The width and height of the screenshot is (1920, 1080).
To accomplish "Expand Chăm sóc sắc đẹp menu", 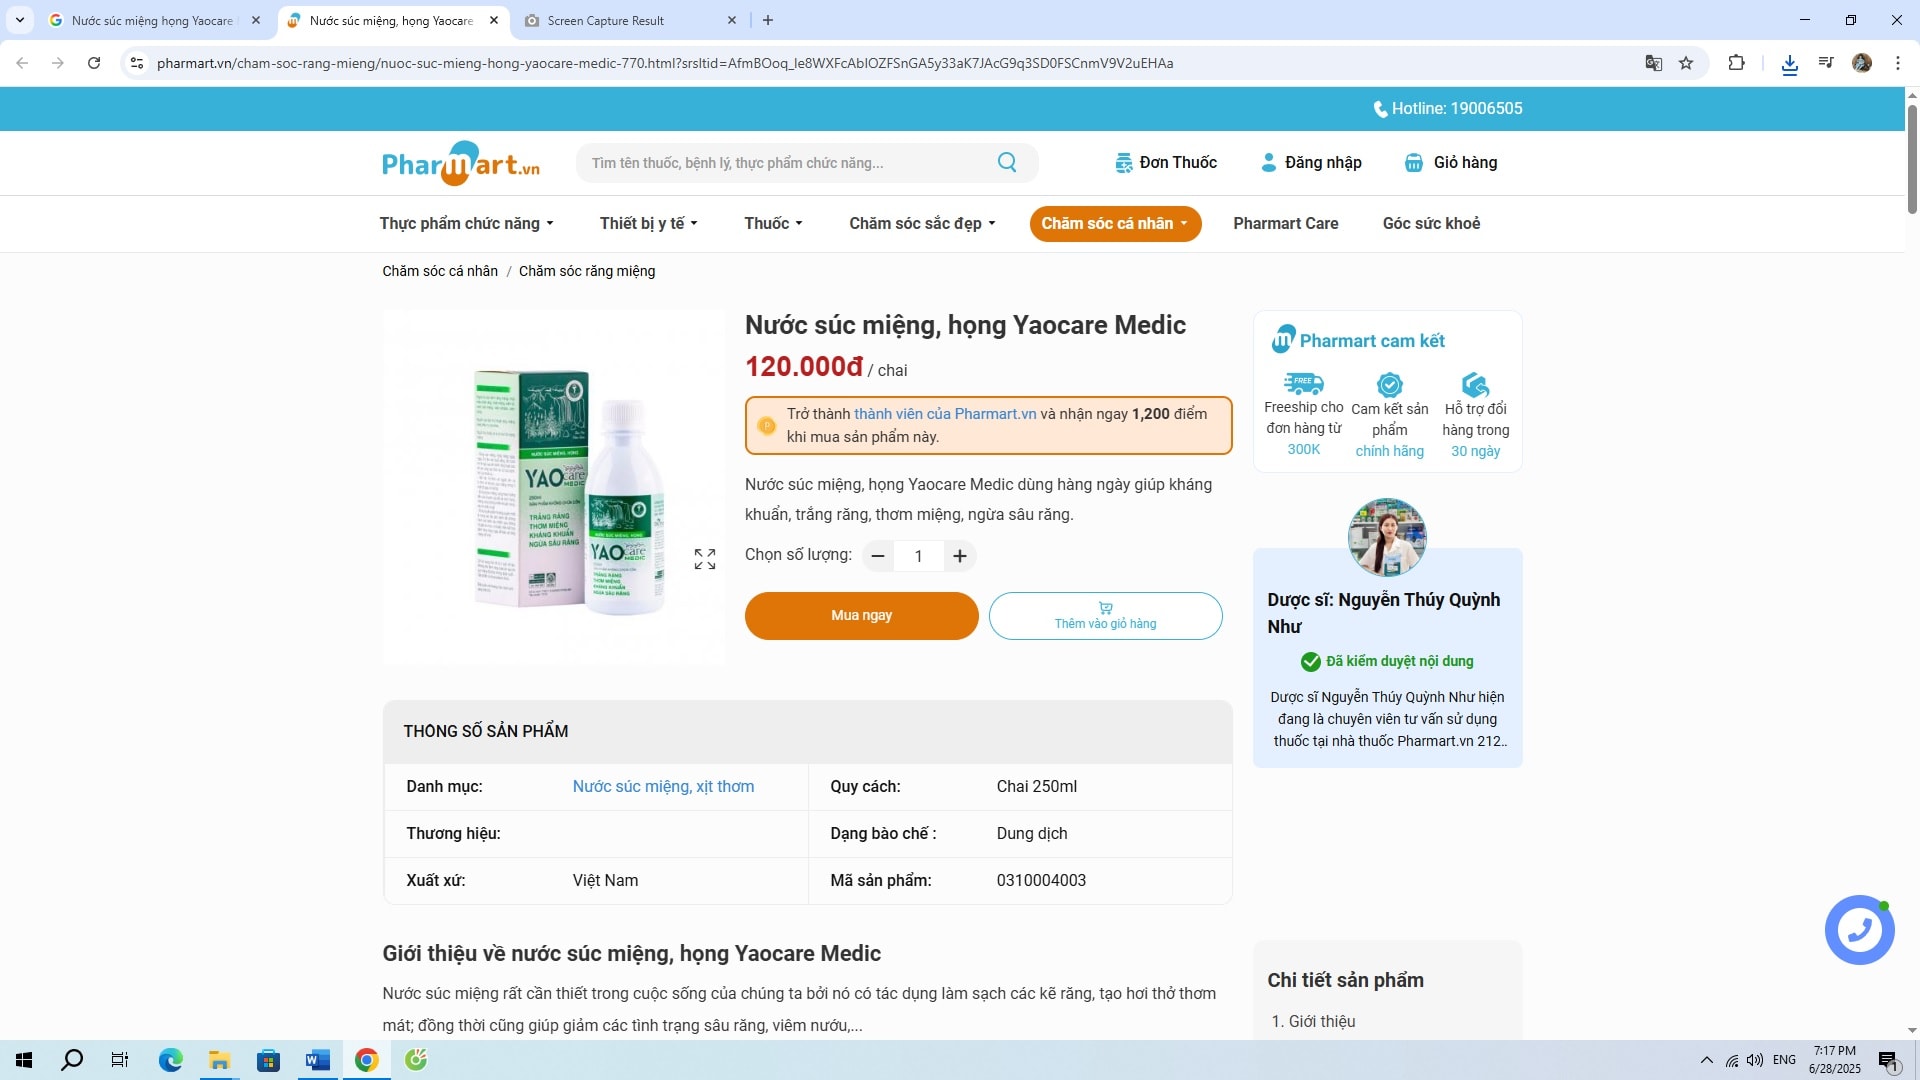I will [x=922, y=223].
